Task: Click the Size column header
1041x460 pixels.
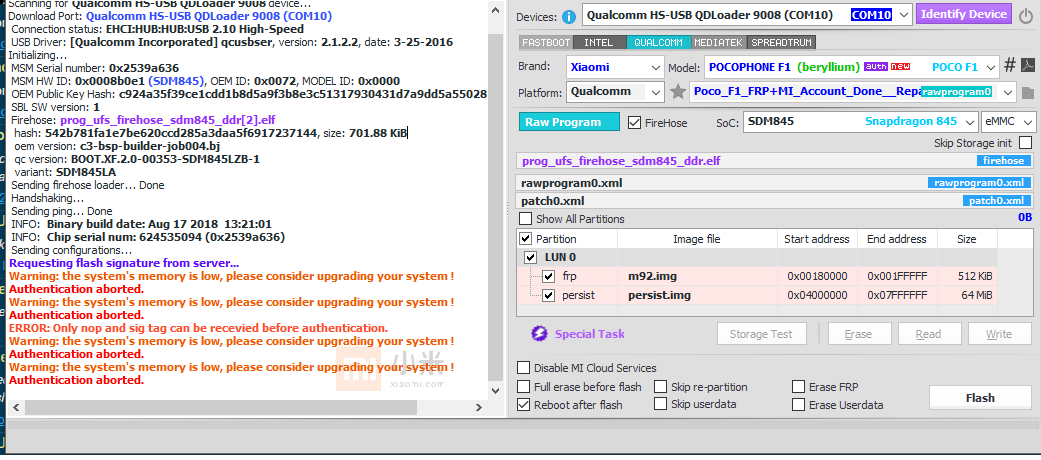Action: coord(967,239)
